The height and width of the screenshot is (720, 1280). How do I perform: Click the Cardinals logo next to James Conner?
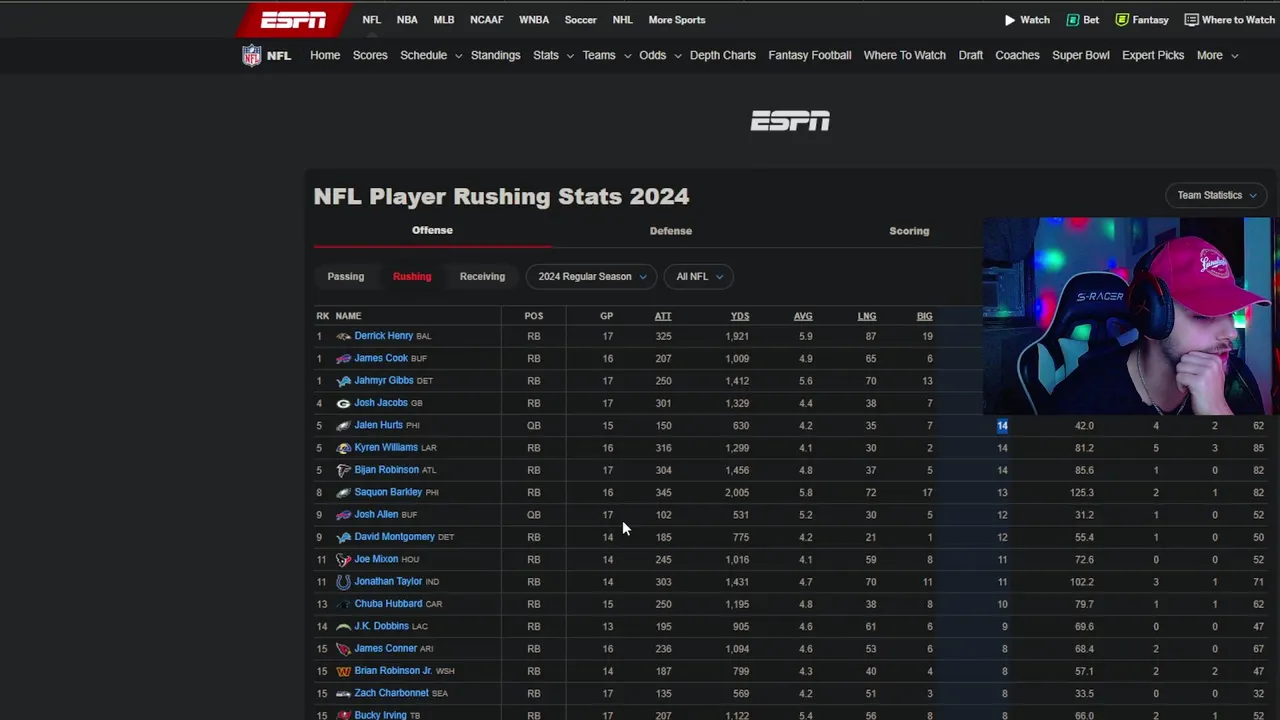pos(343,649)
